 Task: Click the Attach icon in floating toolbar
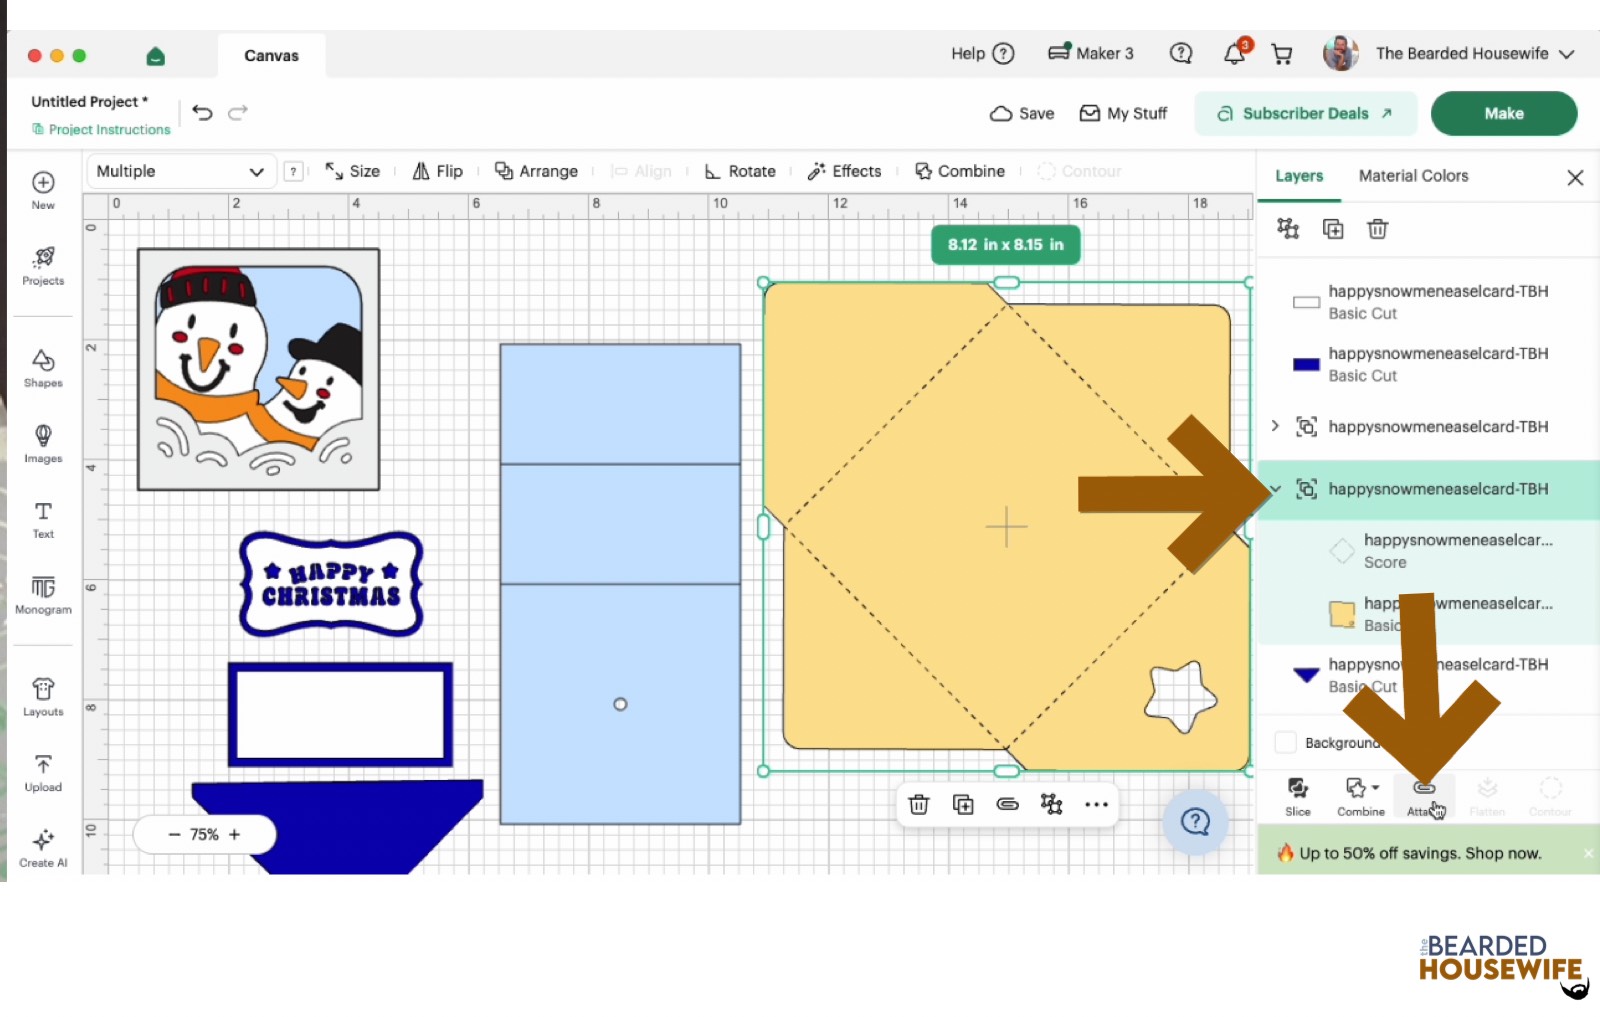point(1007,804)
